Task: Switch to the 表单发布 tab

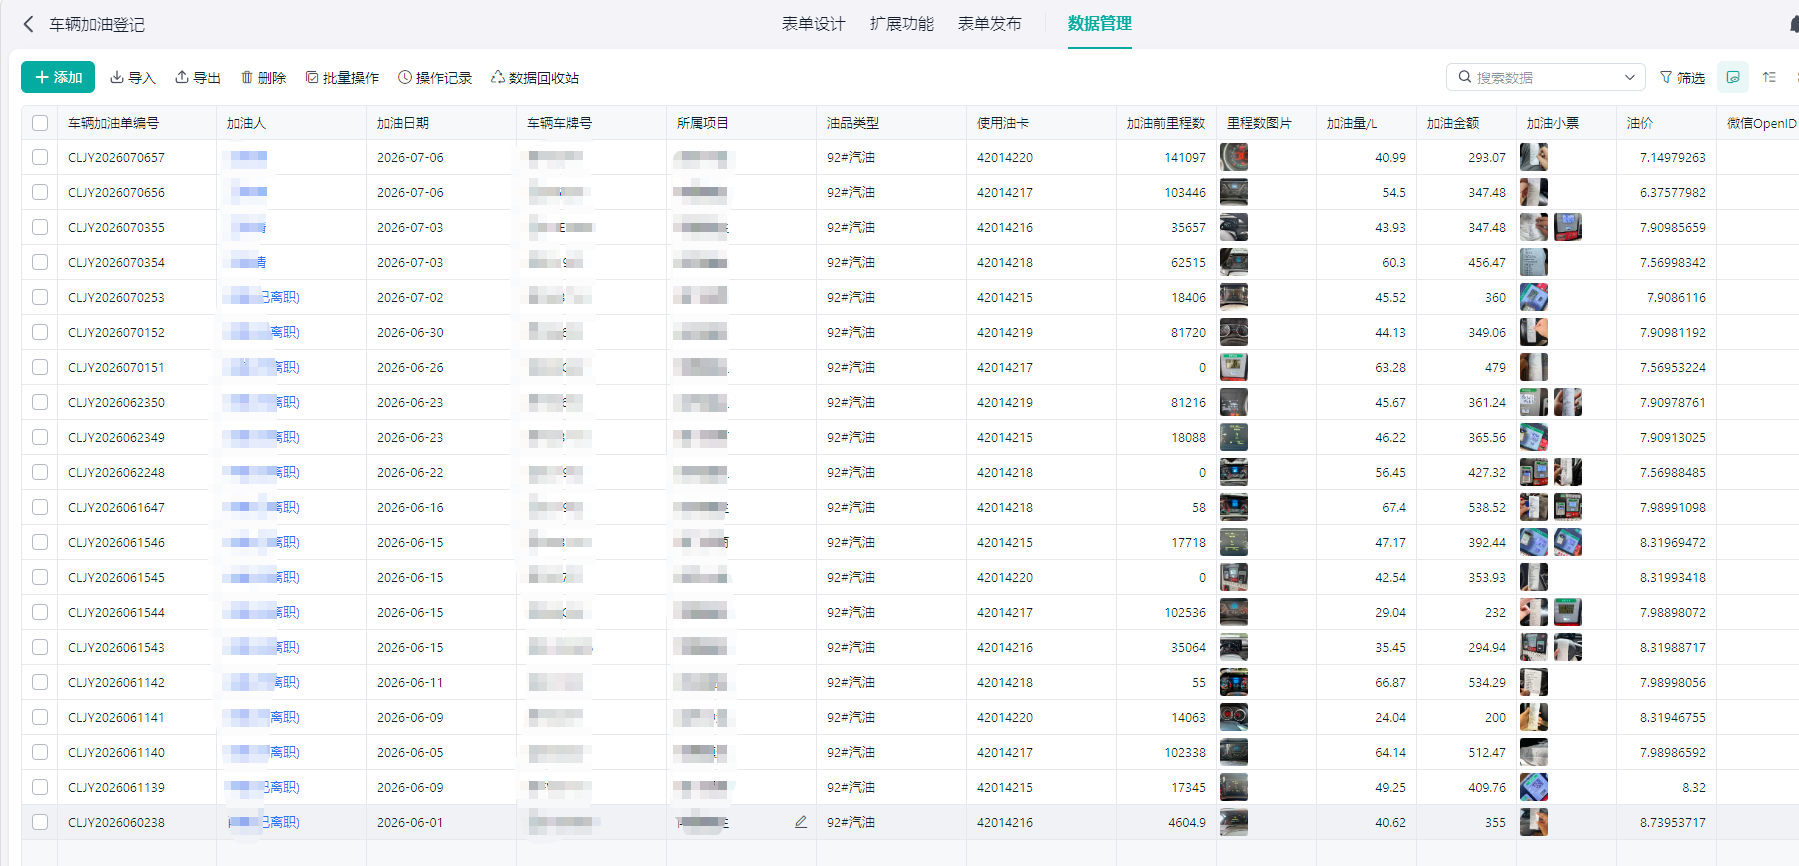Action: 989,24
